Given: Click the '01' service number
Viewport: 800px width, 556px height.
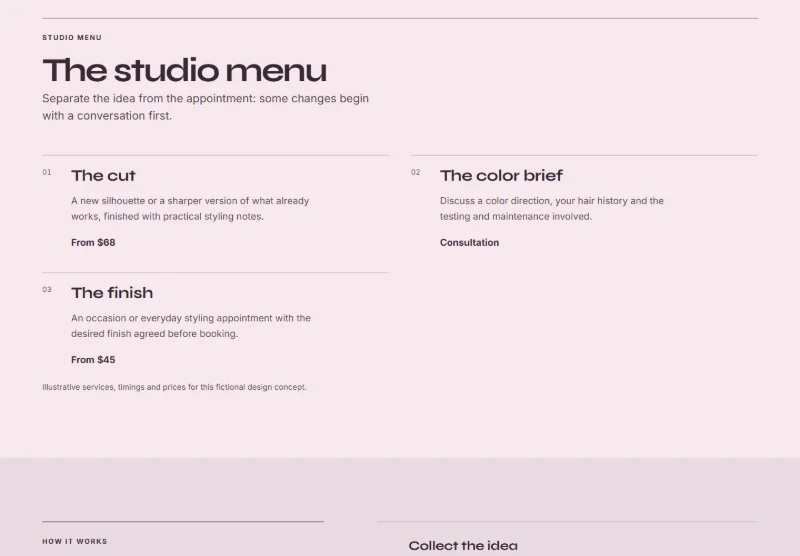Looking at the screenshot, I should [47, 172].
